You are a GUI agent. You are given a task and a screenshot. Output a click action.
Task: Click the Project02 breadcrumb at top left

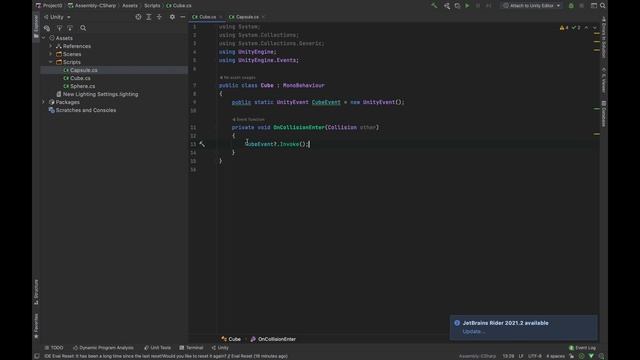(49, 6)
